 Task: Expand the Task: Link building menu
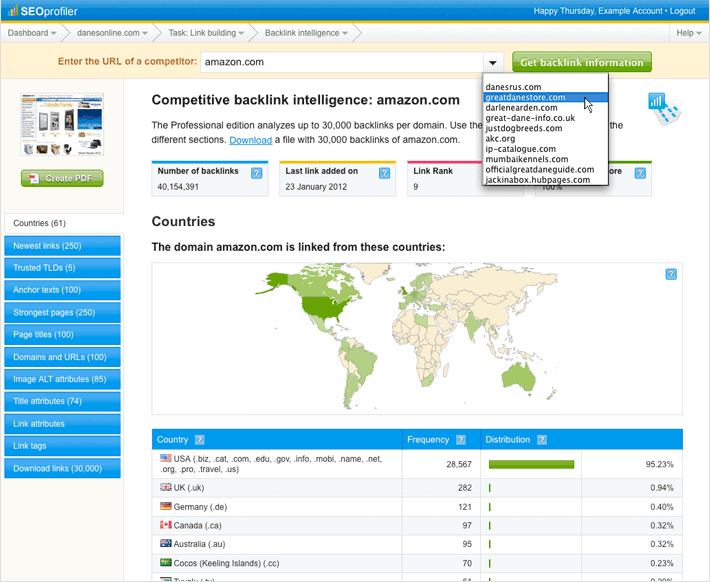pyautogui.click(x=206, y=33)
